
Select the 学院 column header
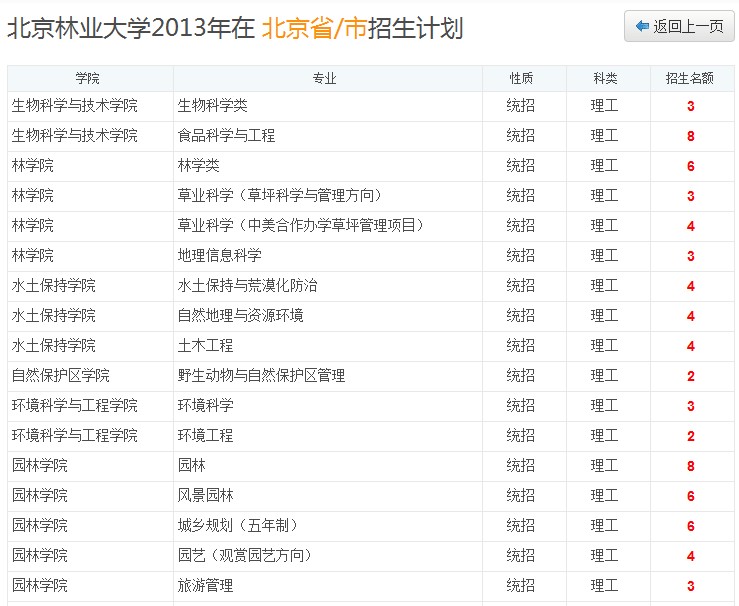(88, 78)
